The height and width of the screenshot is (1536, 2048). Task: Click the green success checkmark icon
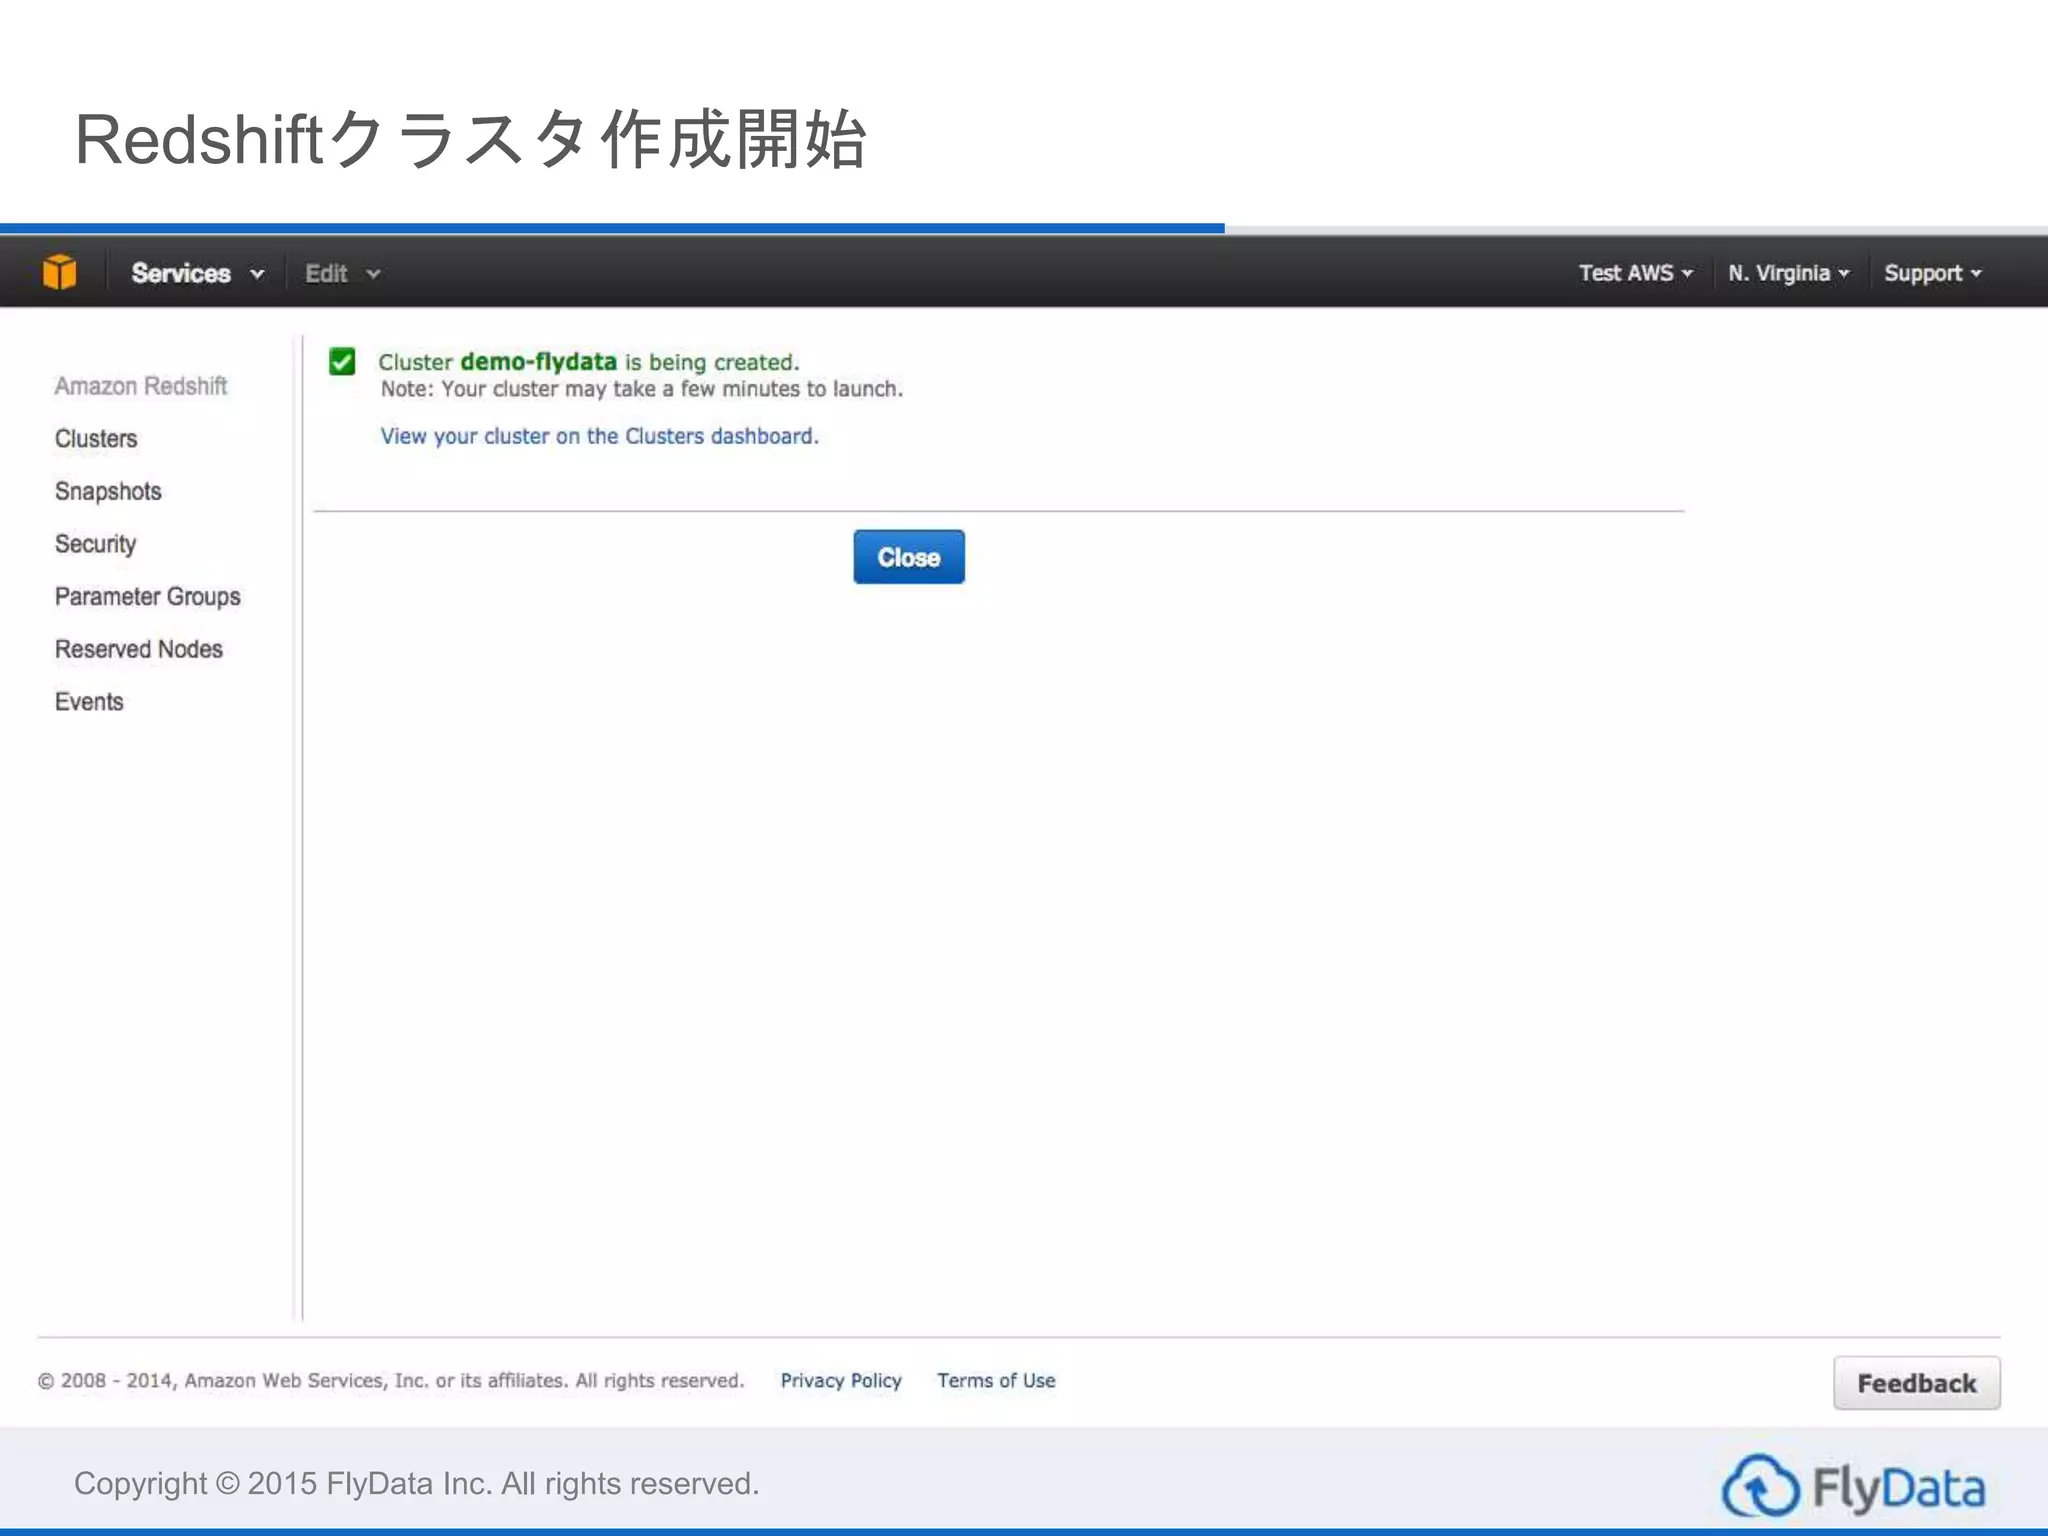[x=342, y=361]
